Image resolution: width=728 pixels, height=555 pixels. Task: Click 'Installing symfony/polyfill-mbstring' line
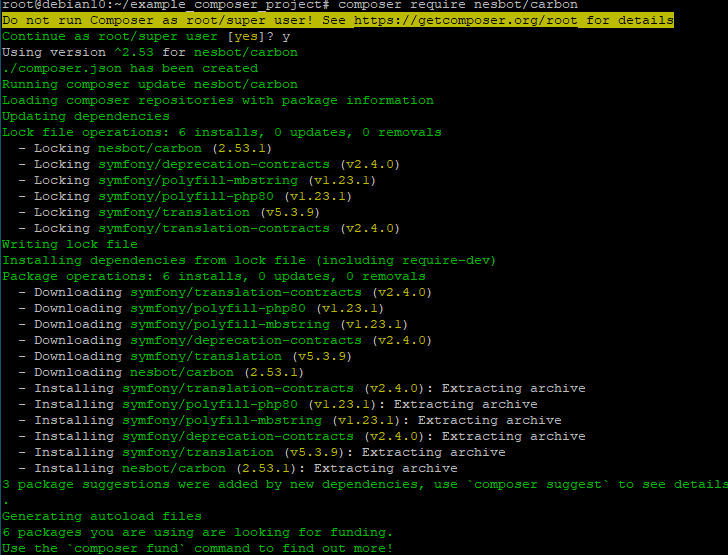click(x=290, y=421)
